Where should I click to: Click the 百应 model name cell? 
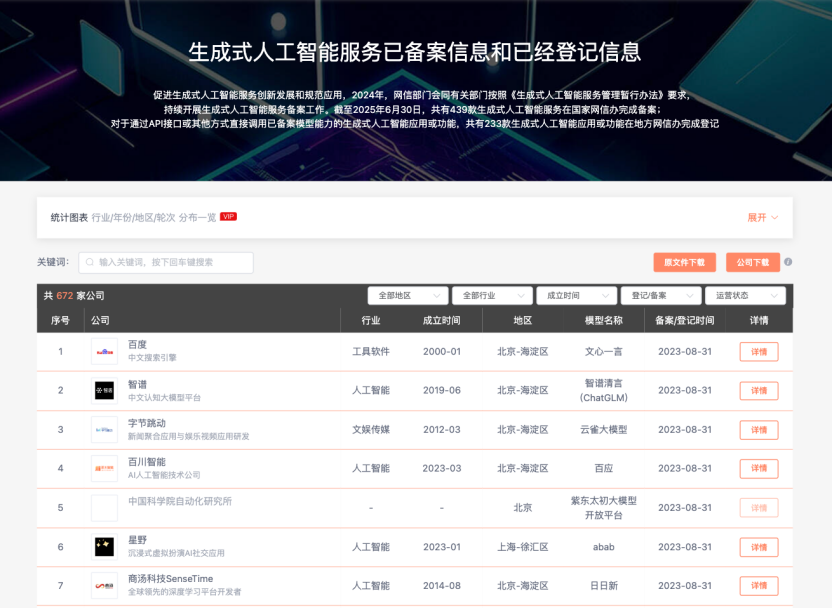(604, 468)
